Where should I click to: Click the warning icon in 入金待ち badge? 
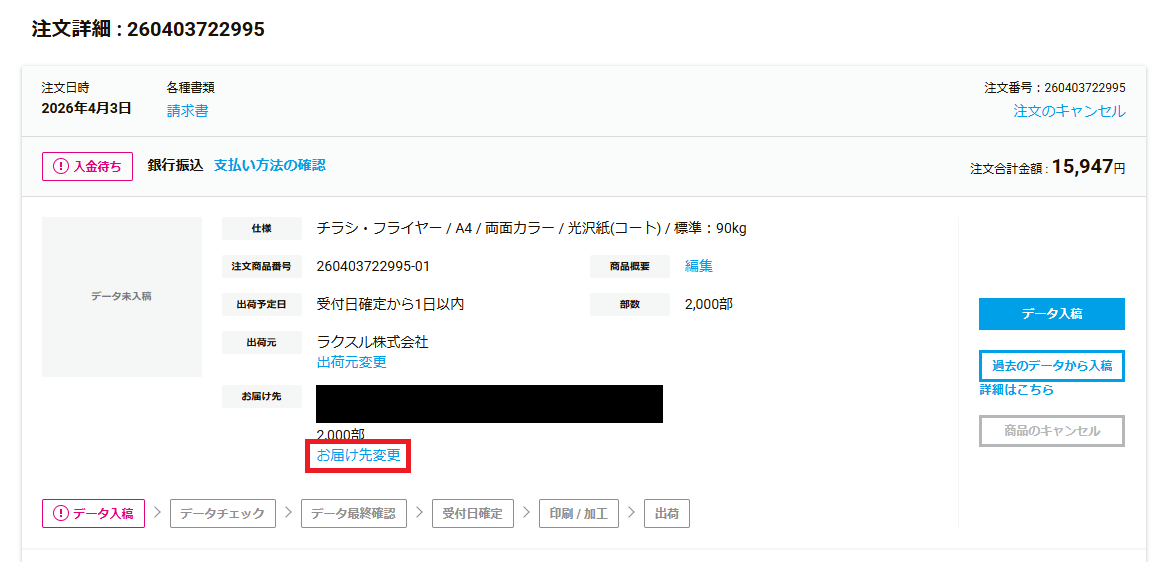61,167
